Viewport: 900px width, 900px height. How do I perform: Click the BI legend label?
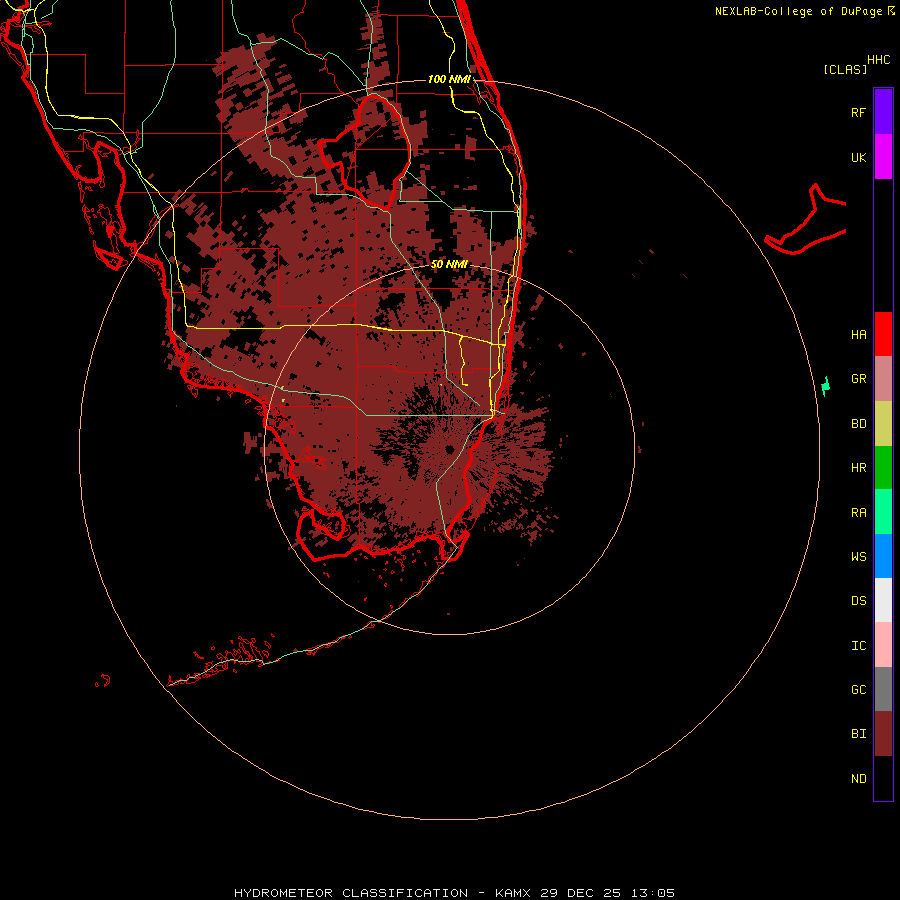coord(858,734)
